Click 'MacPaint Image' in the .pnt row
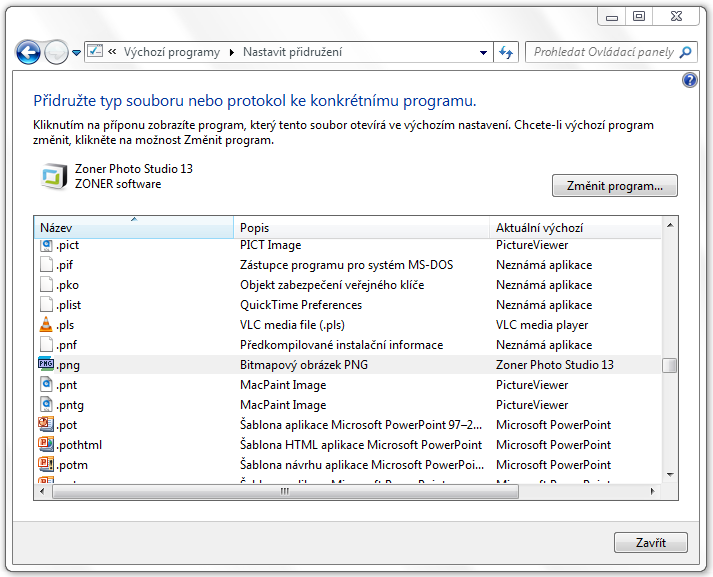Viewport: 713px width, 577px height. (283, 385)
